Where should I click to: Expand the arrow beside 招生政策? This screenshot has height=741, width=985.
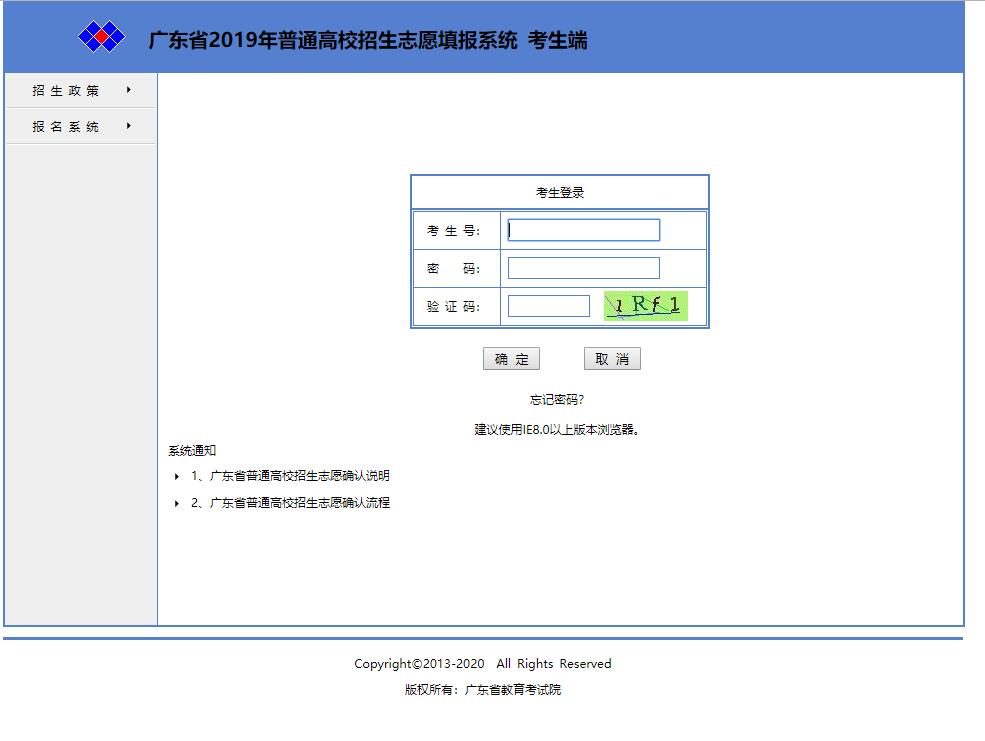[129, 90]
